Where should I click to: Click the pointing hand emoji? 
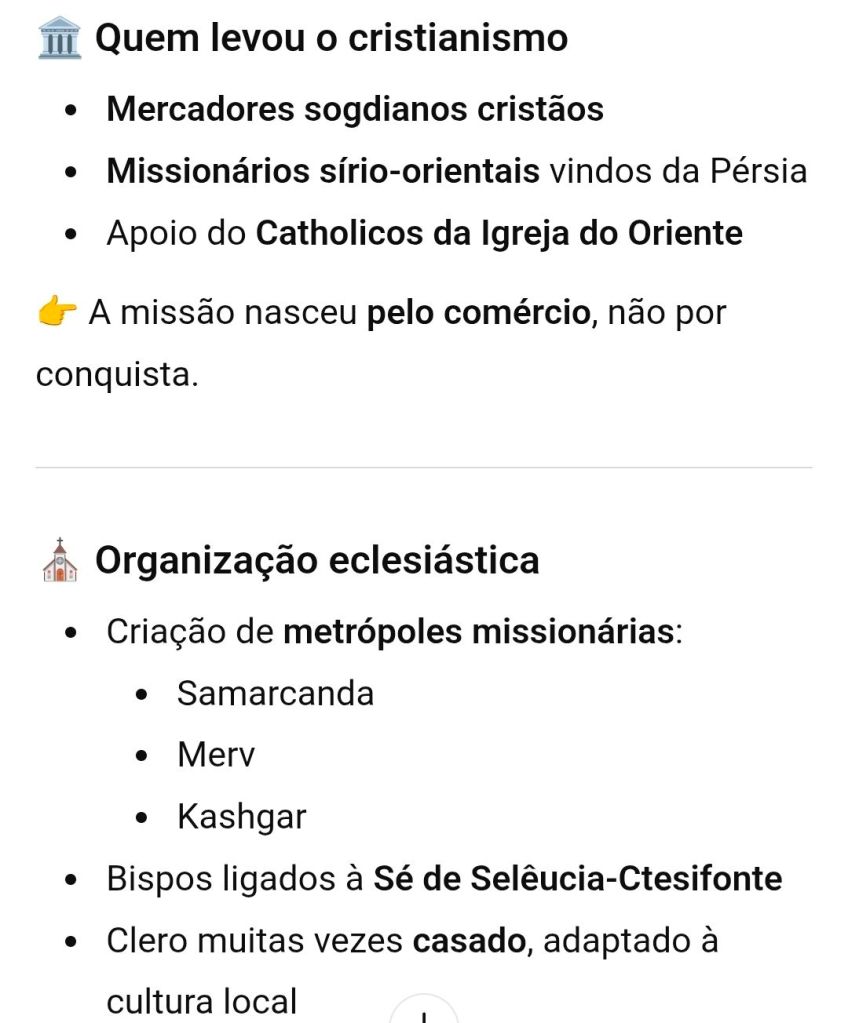point(57,313)
